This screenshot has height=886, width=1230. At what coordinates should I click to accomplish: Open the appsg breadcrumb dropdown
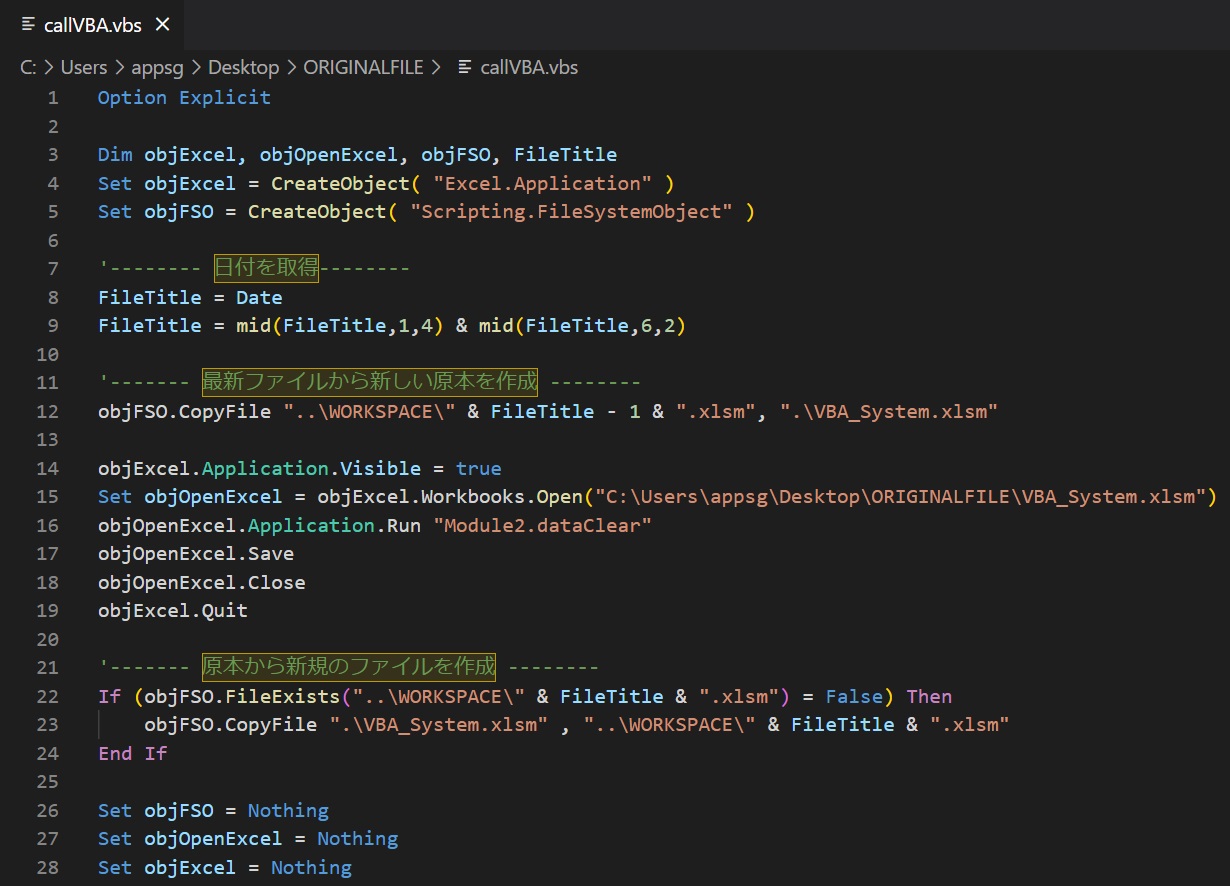pos(157,67)
